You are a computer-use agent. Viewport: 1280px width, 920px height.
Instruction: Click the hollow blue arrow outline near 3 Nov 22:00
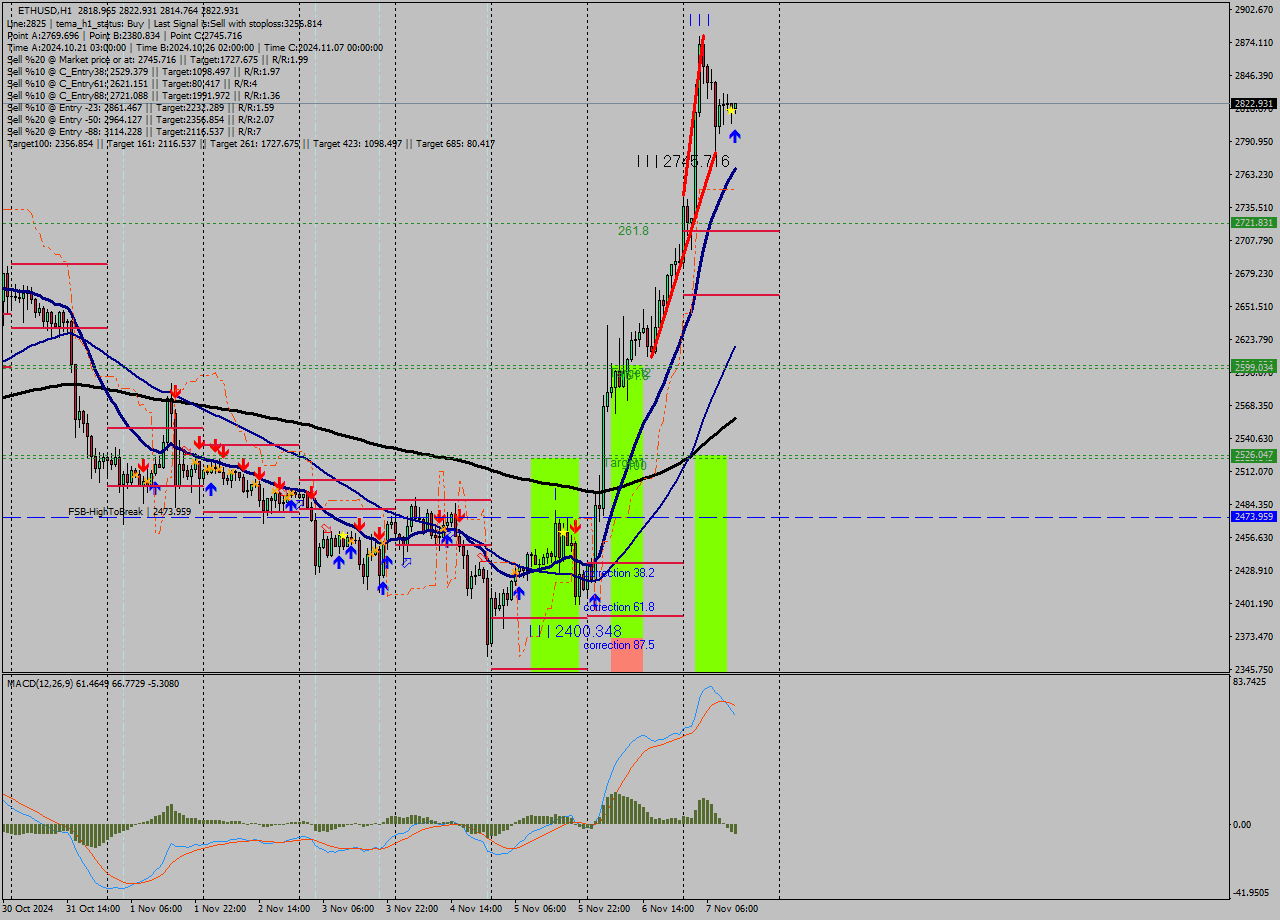coord(407,562)
